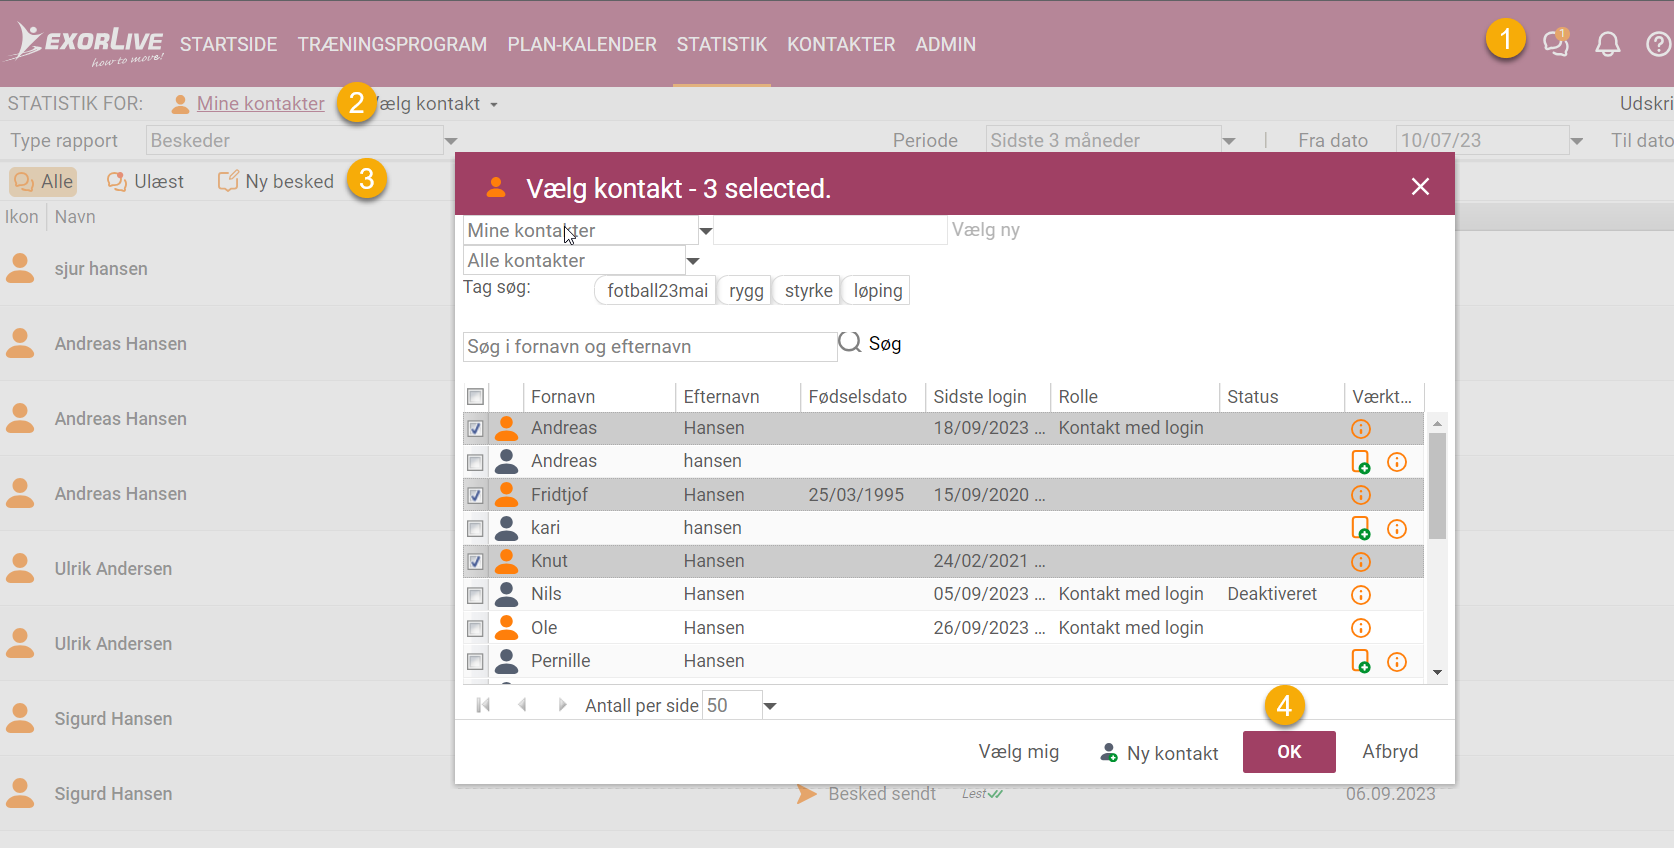Expand the Alle kontakter dropdown
Image resolution: width=1674 pixels, height=848 pixels.
click(692, 261)
